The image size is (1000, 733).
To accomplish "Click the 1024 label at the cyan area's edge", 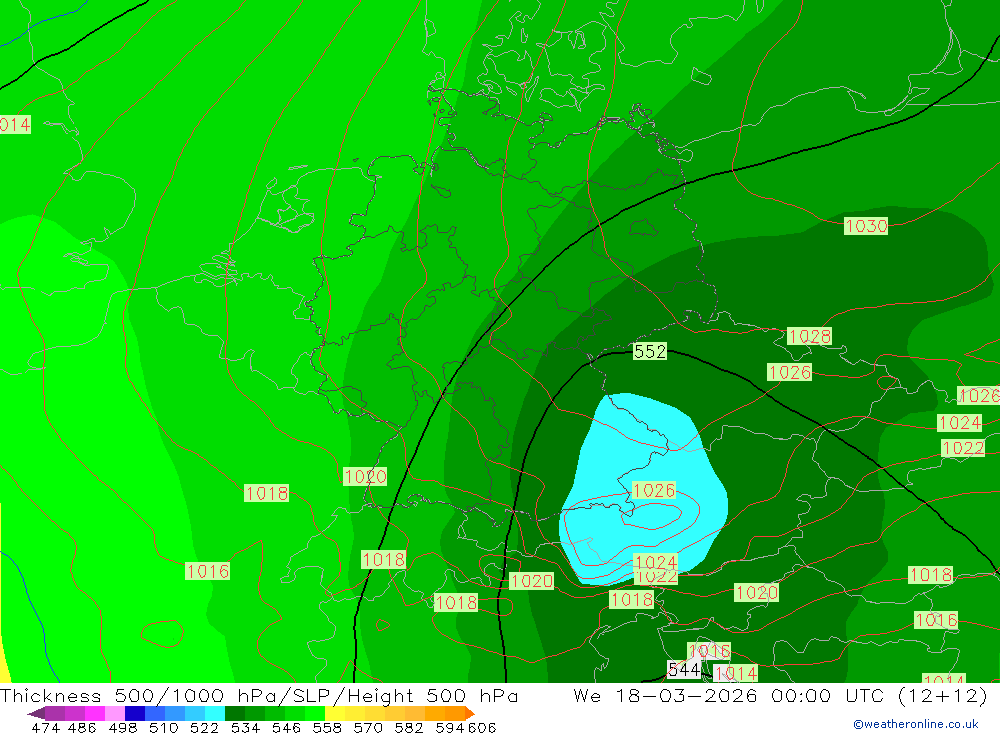I will click(x=656, y=562).
